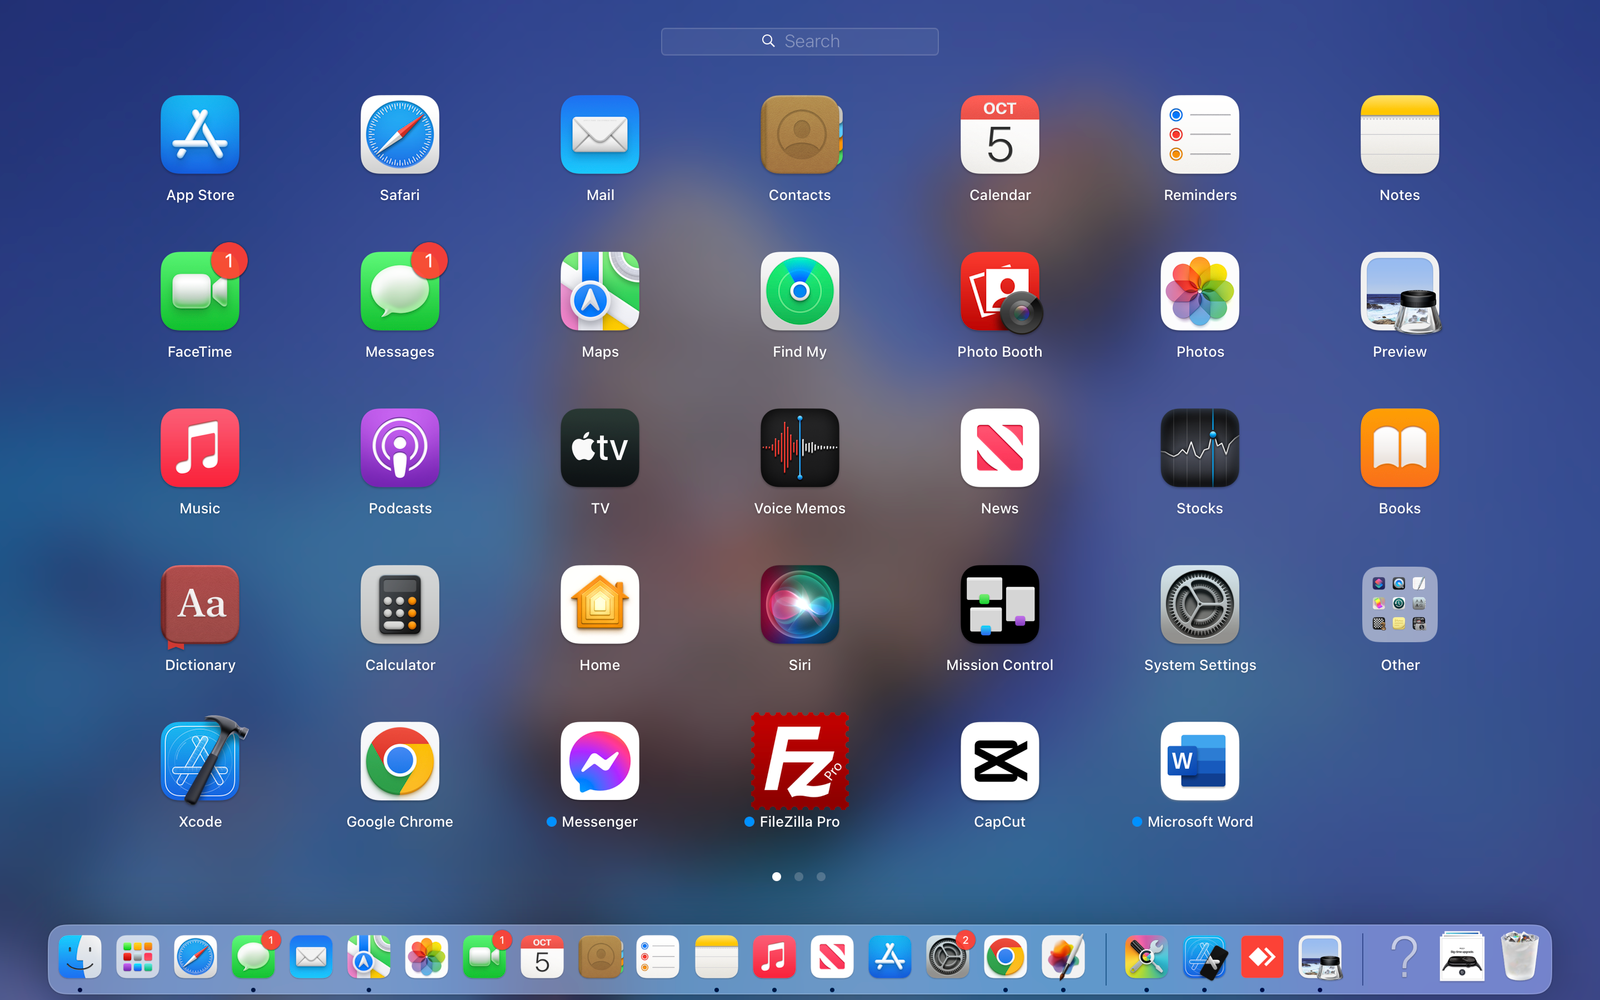Open Google Chrome from the Dock
1600x1000 pixels.
point(1005,958)
